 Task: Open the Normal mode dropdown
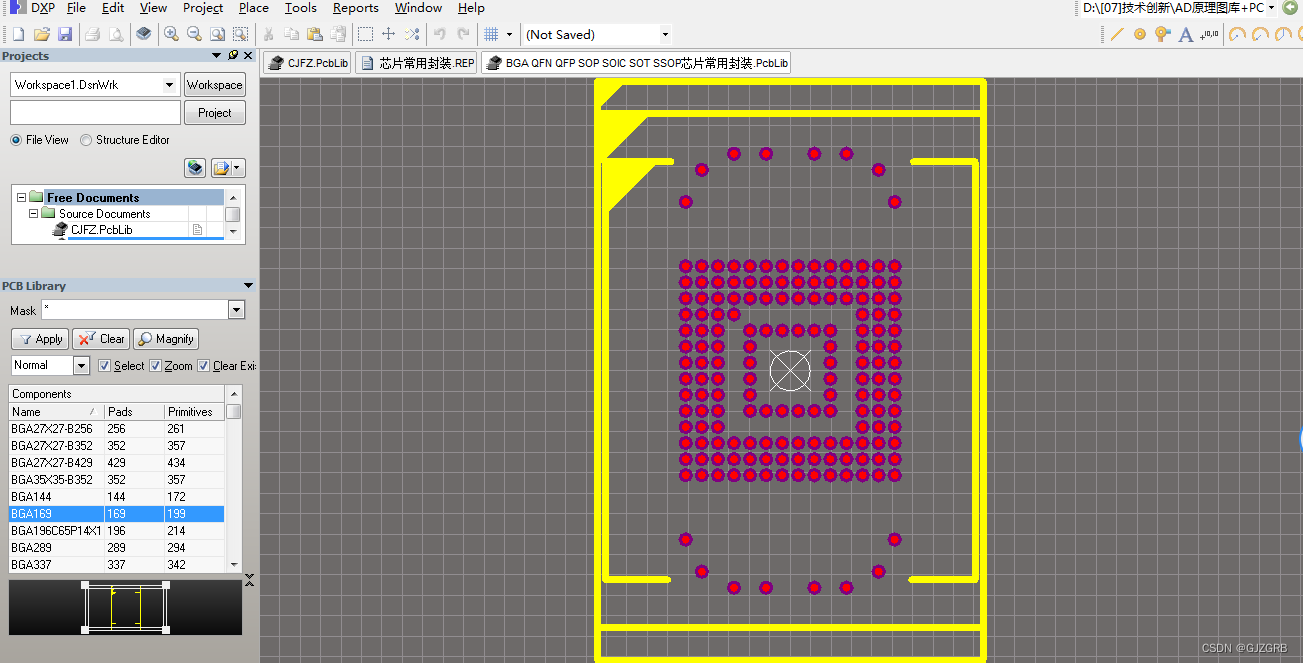click(x=82, y=366)
